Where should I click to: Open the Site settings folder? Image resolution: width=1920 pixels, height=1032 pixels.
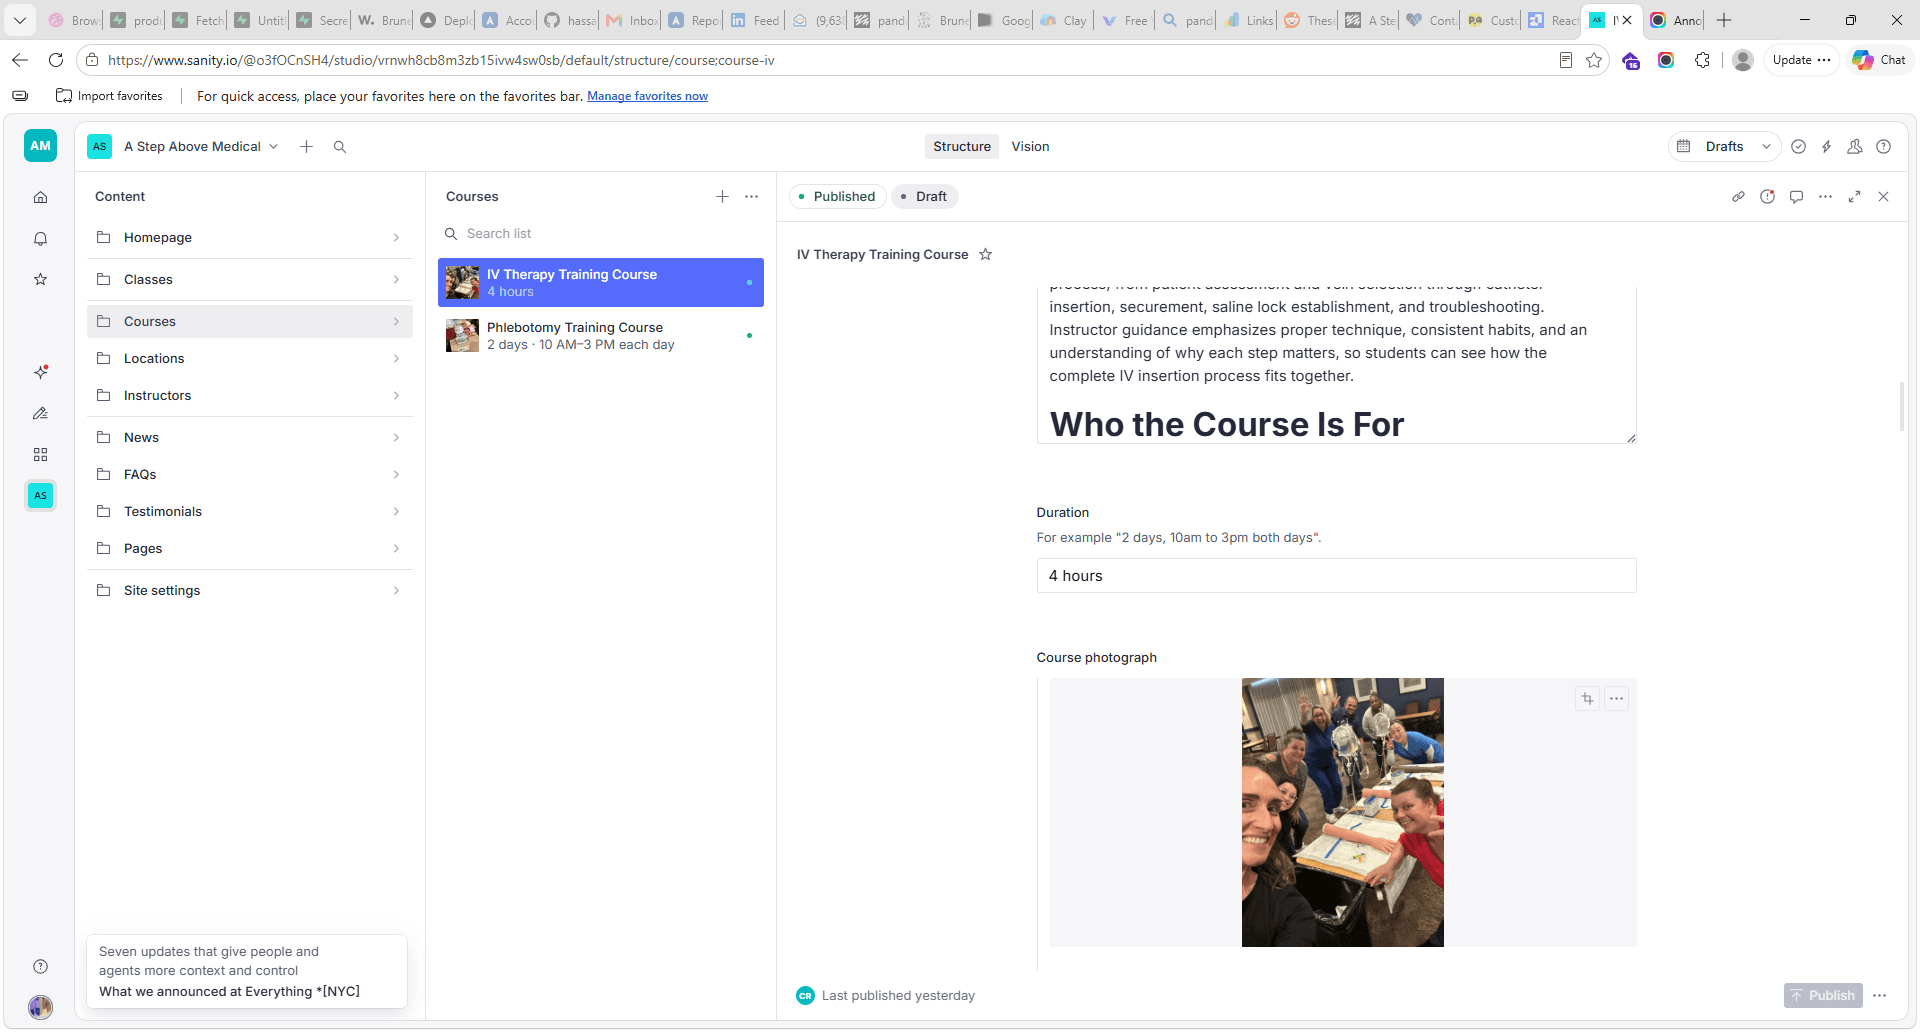click(x=250, y=590)
